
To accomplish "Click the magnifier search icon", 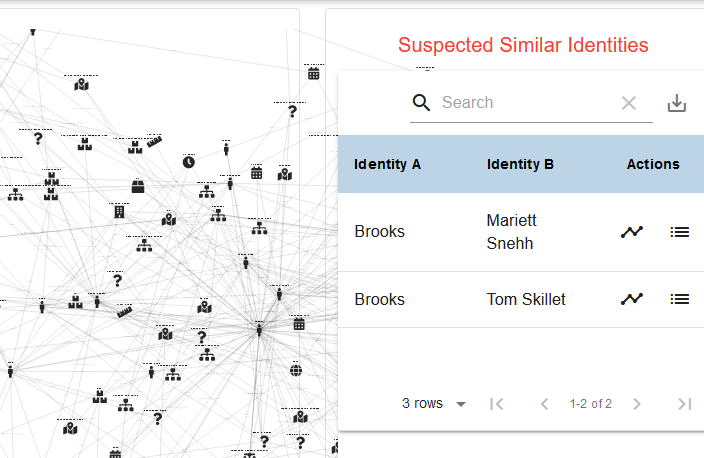I will coord(421,103).
